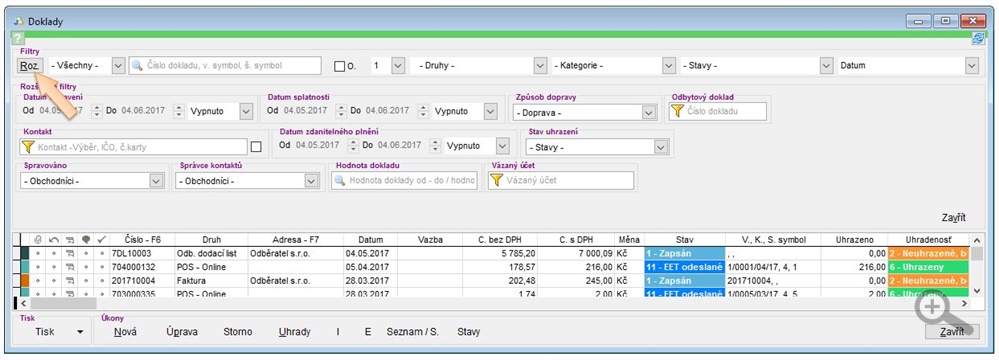Select orange color marker on Faktura row
Viewport: 999px width, 360px height.
(25, 280)
